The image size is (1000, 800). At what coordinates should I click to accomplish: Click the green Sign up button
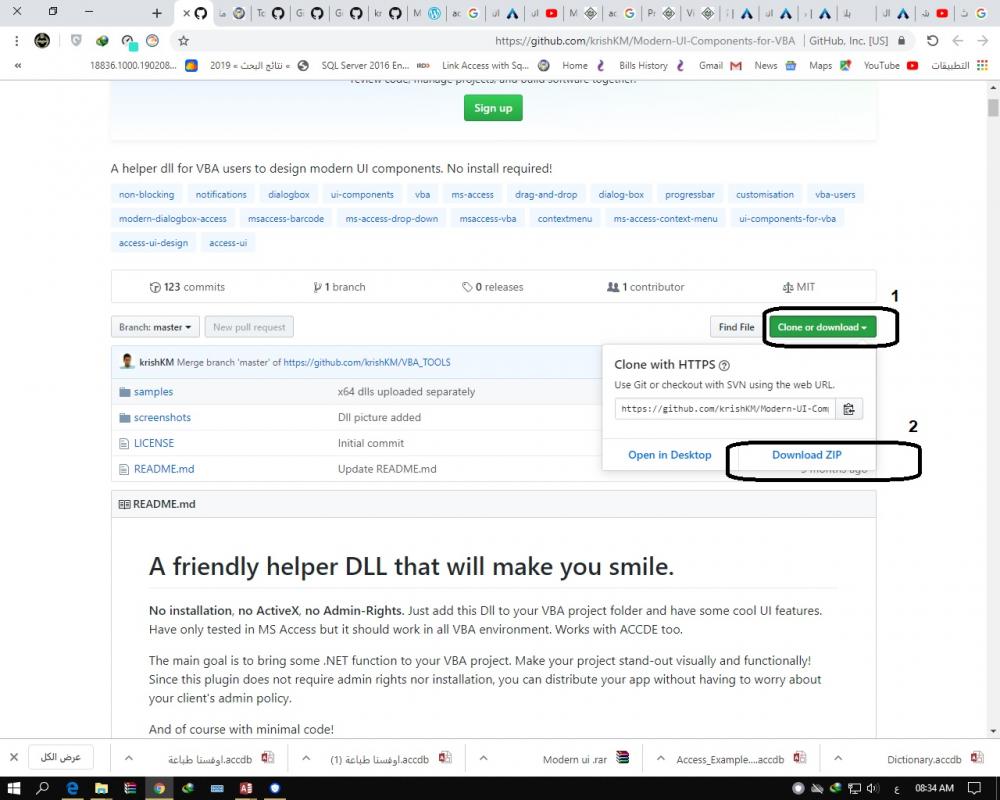(493, 108)
